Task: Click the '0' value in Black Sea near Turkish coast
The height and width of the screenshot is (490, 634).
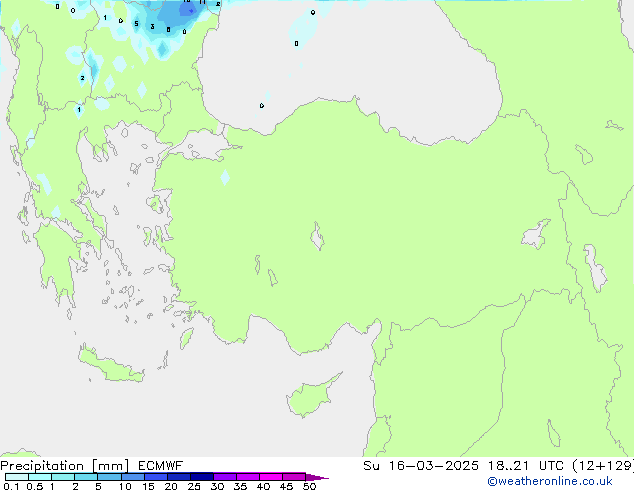Action: click(x=262, y=106)
